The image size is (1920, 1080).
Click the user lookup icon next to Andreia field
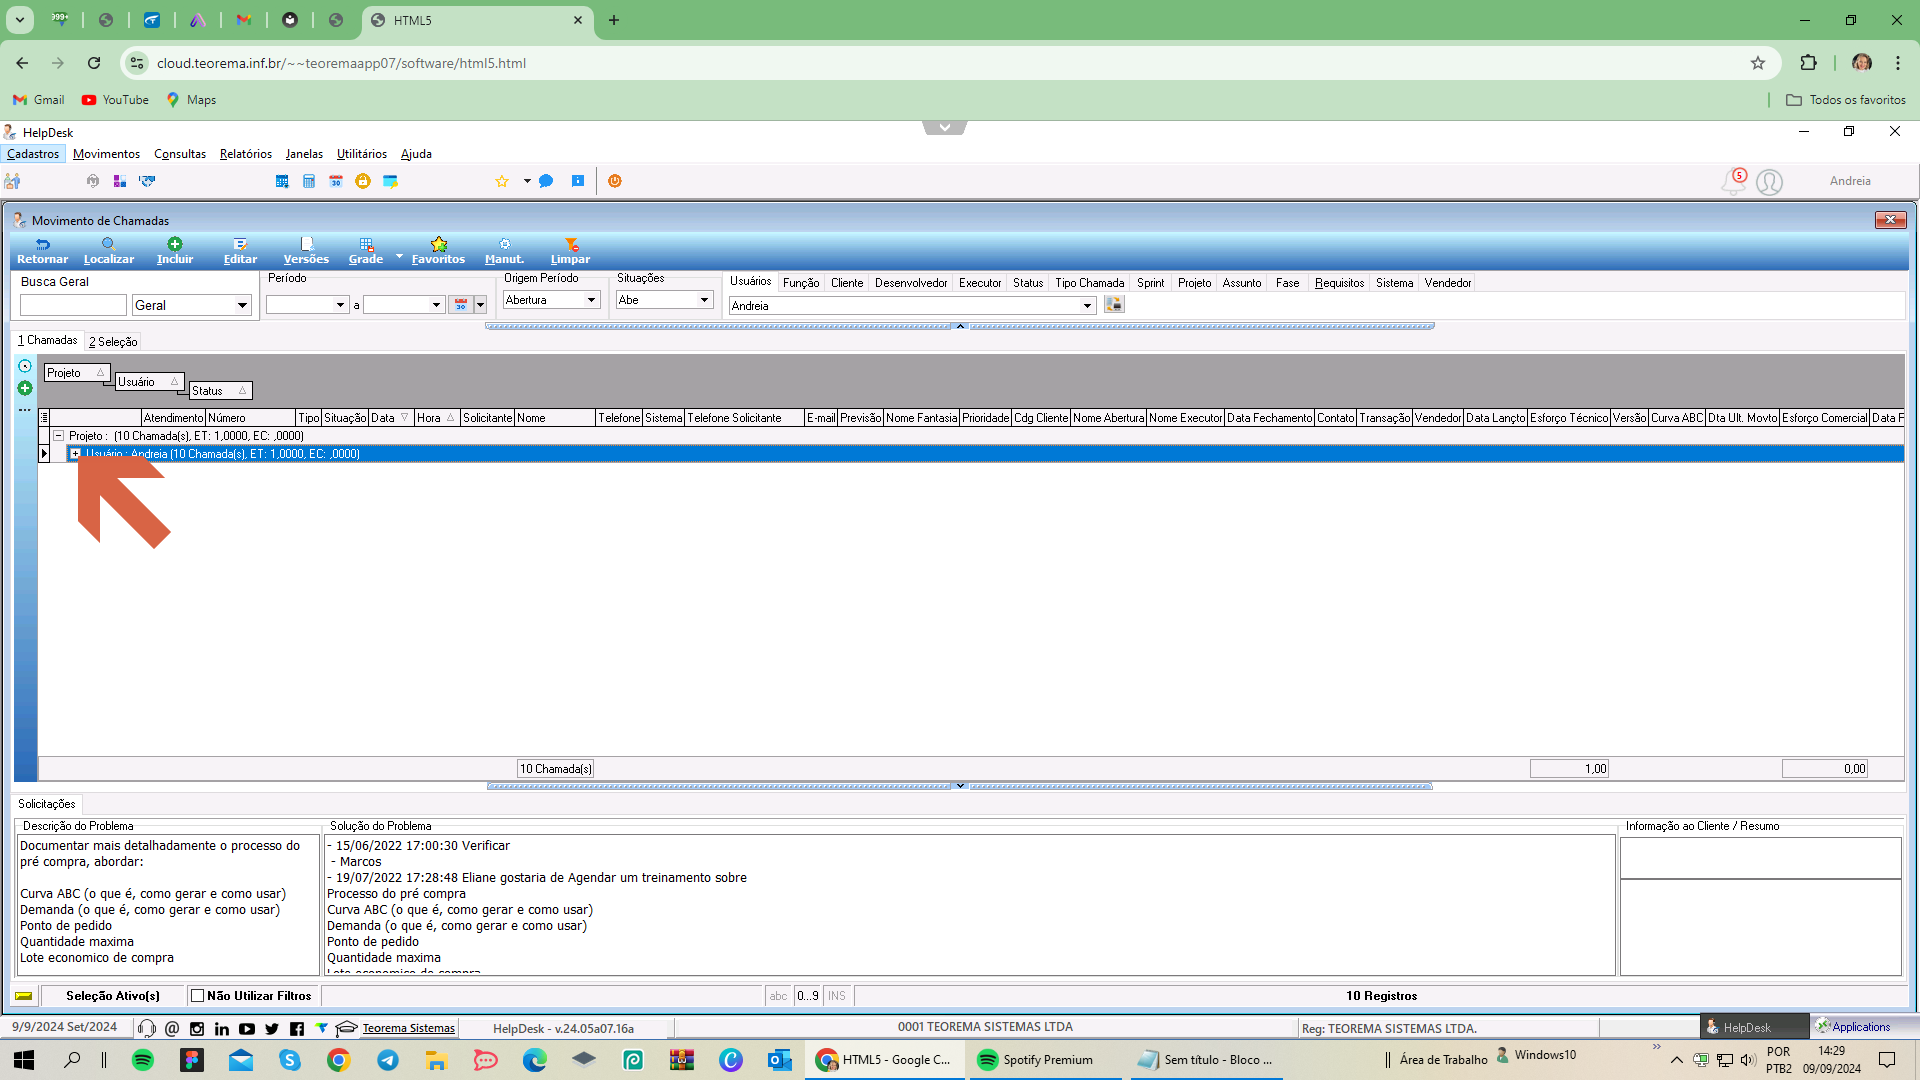(x=1114, y=305)
